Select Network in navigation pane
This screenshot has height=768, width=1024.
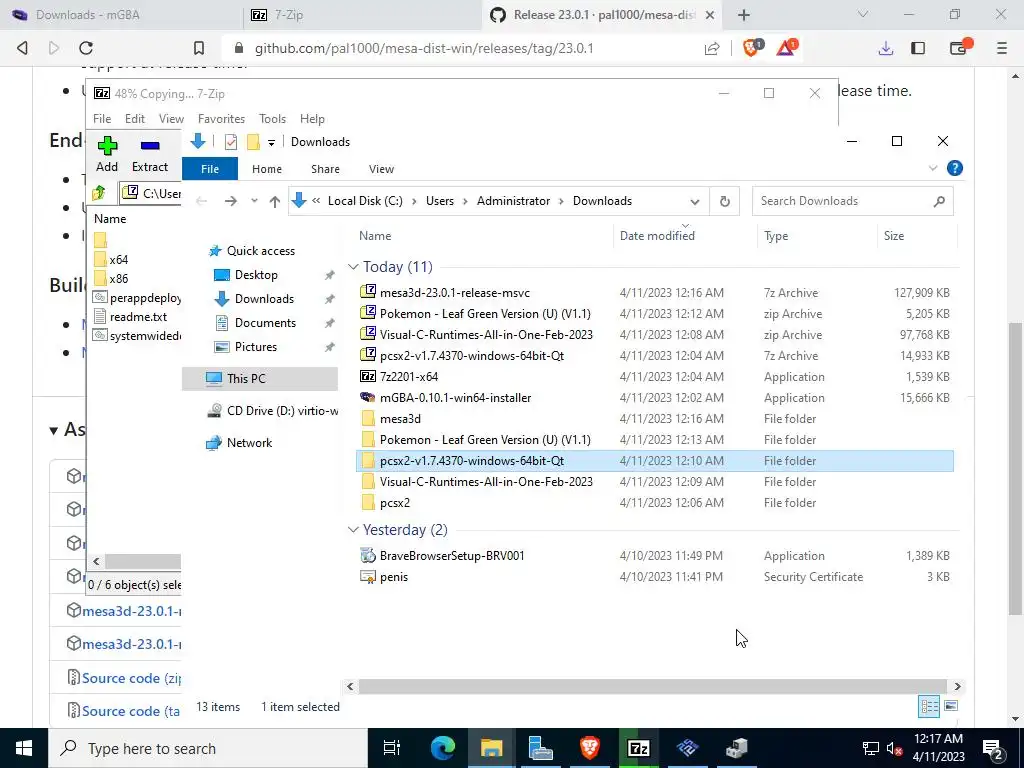point(249,443)
